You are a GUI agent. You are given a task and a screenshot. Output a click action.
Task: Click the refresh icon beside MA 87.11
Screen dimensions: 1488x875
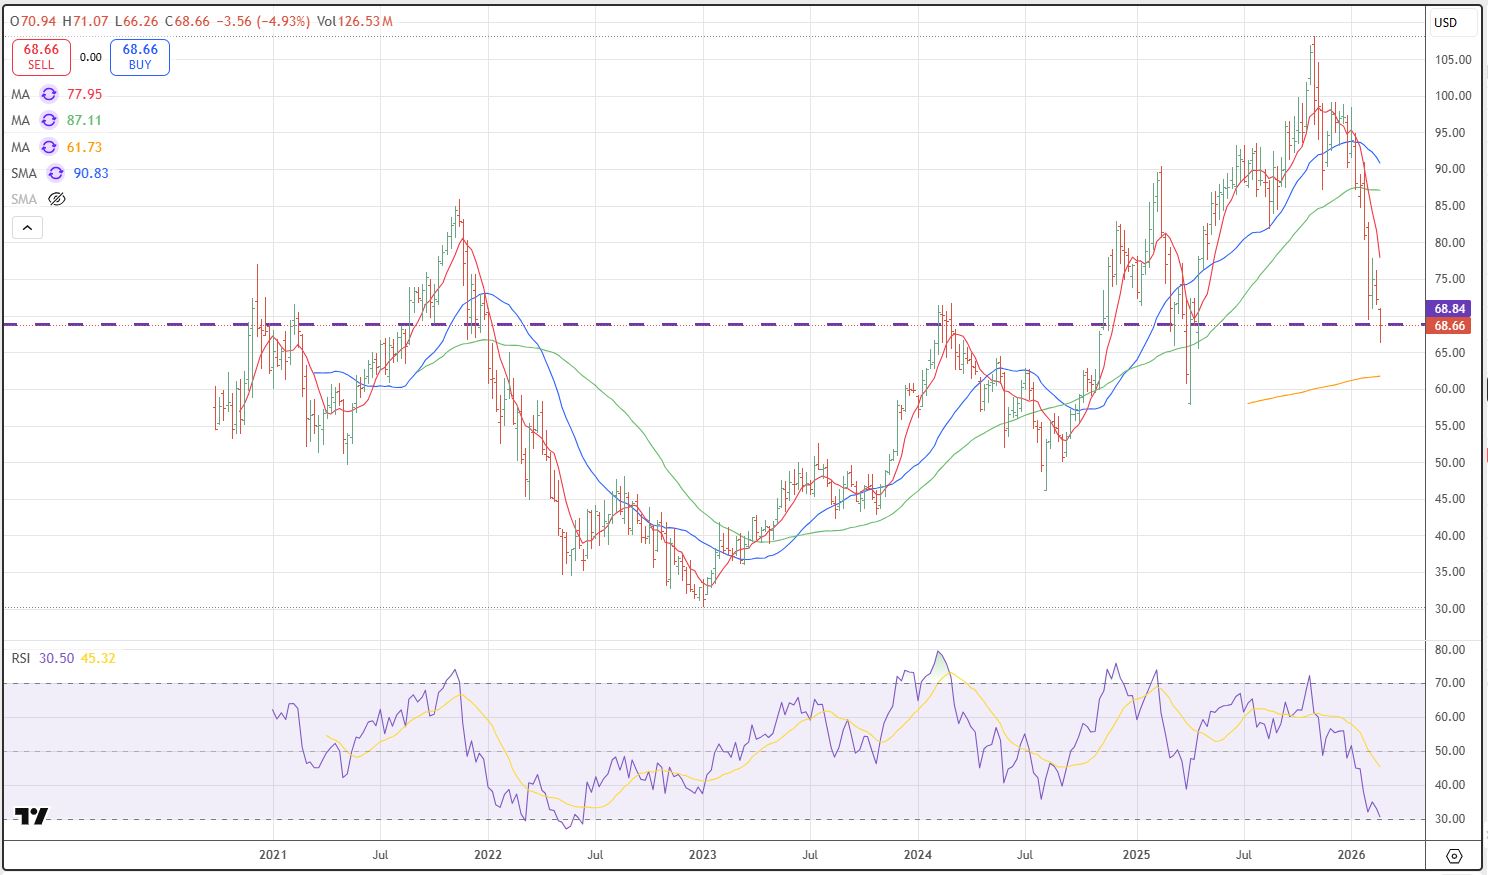[48, 120]
